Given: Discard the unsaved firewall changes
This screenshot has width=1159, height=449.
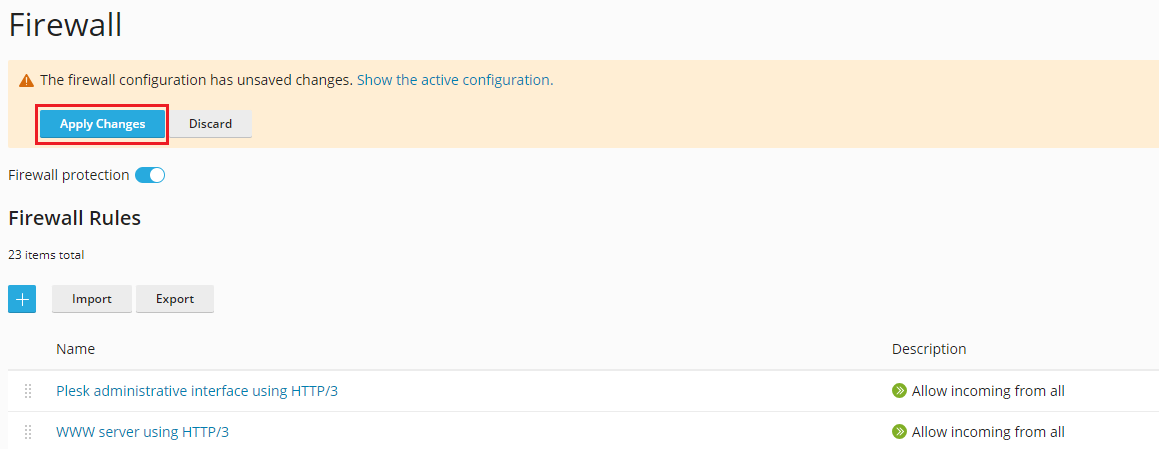Looking at the screenshot, I should 211,124.
